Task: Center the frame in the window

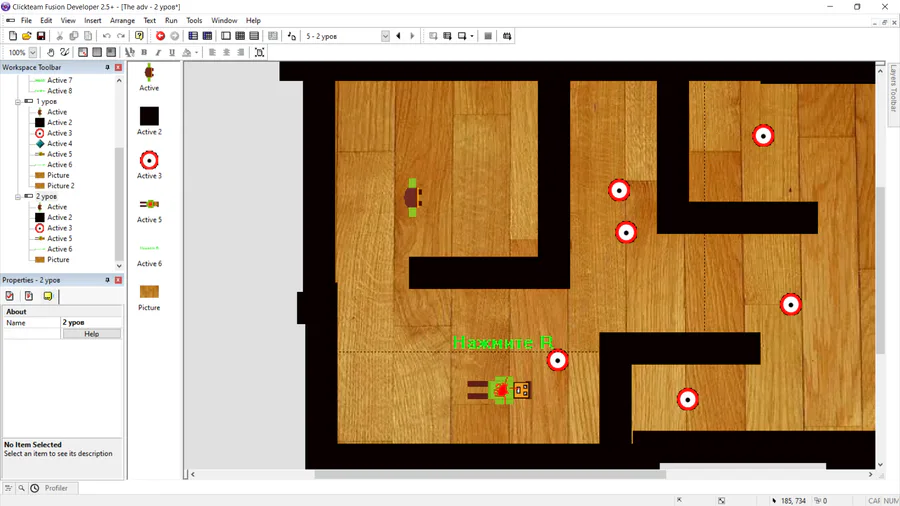Action: (x=259, y=52)
